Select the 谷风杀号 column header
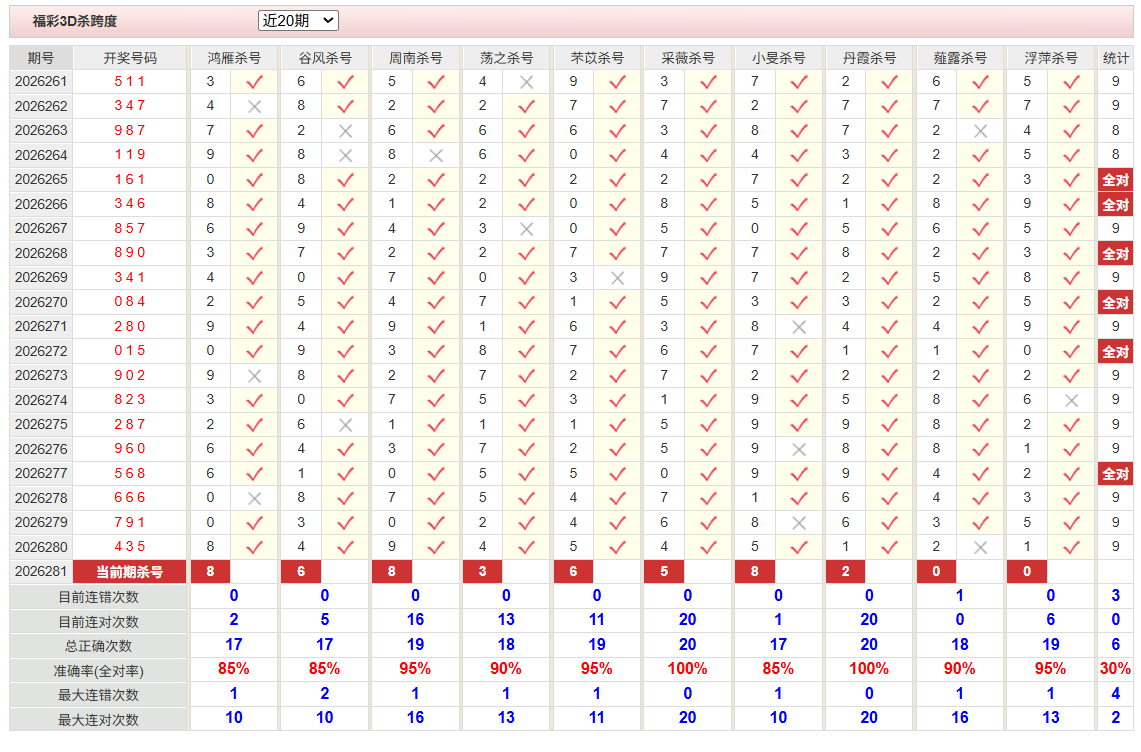 [x=325, y=58]
